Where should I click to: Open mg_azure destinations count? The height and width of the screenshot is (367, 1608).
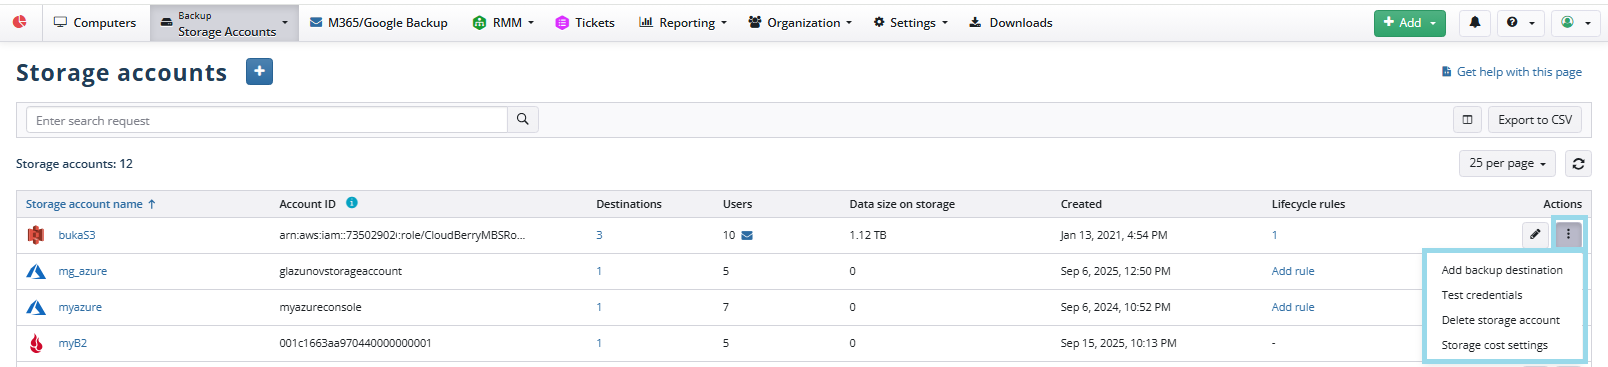coord(599,271)
